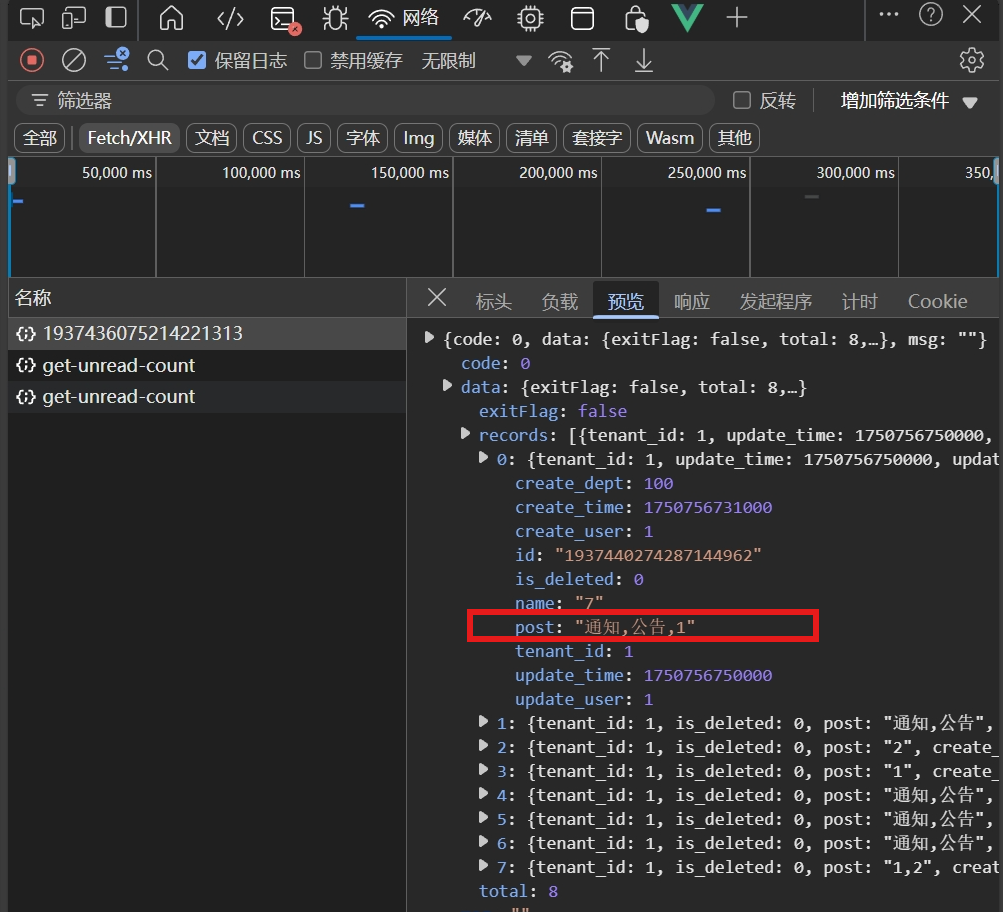1003x912 pixels.
Task: Toggle the Img filter
Action: 418,138
